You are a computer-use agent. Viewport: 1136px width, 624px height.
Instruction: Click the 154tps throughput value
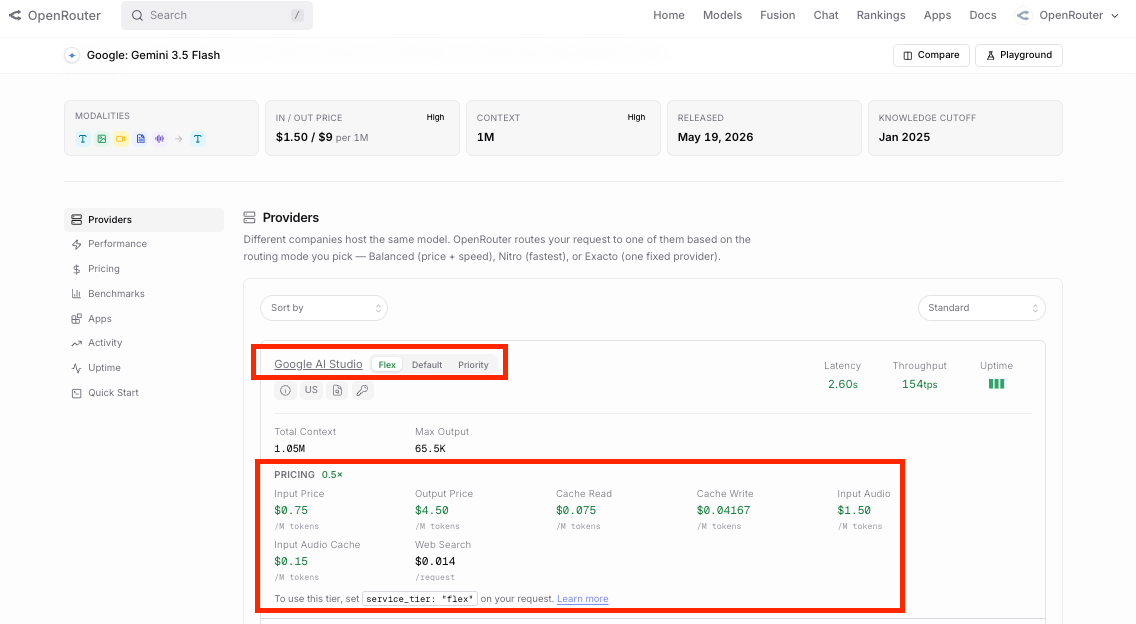[x=919, y=384]
